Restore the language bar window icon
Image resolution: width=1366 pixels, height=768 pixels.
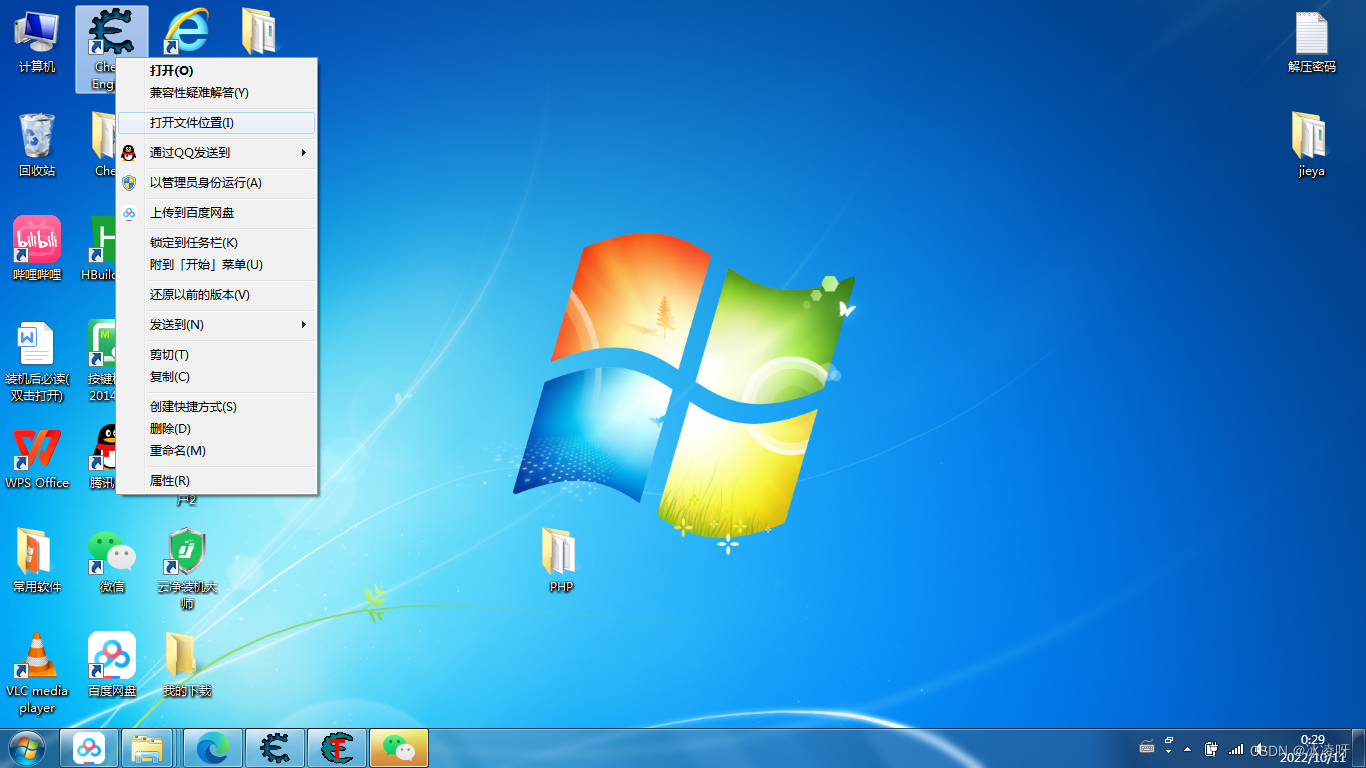click(x=1169, y=741)
